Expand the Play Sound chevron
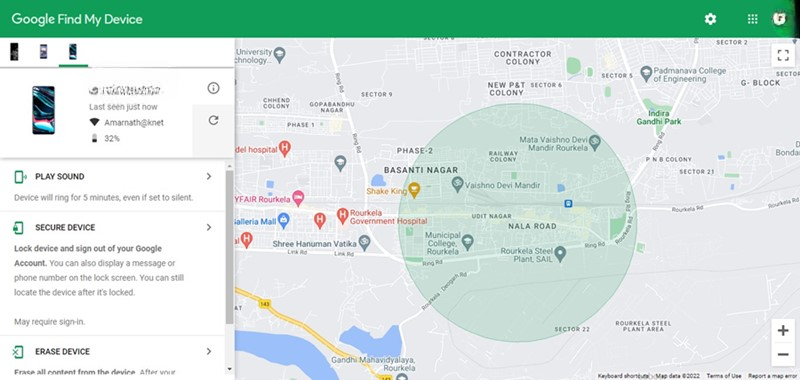The height and width of the screenshot is (380, 800). (x=209, y=176)
